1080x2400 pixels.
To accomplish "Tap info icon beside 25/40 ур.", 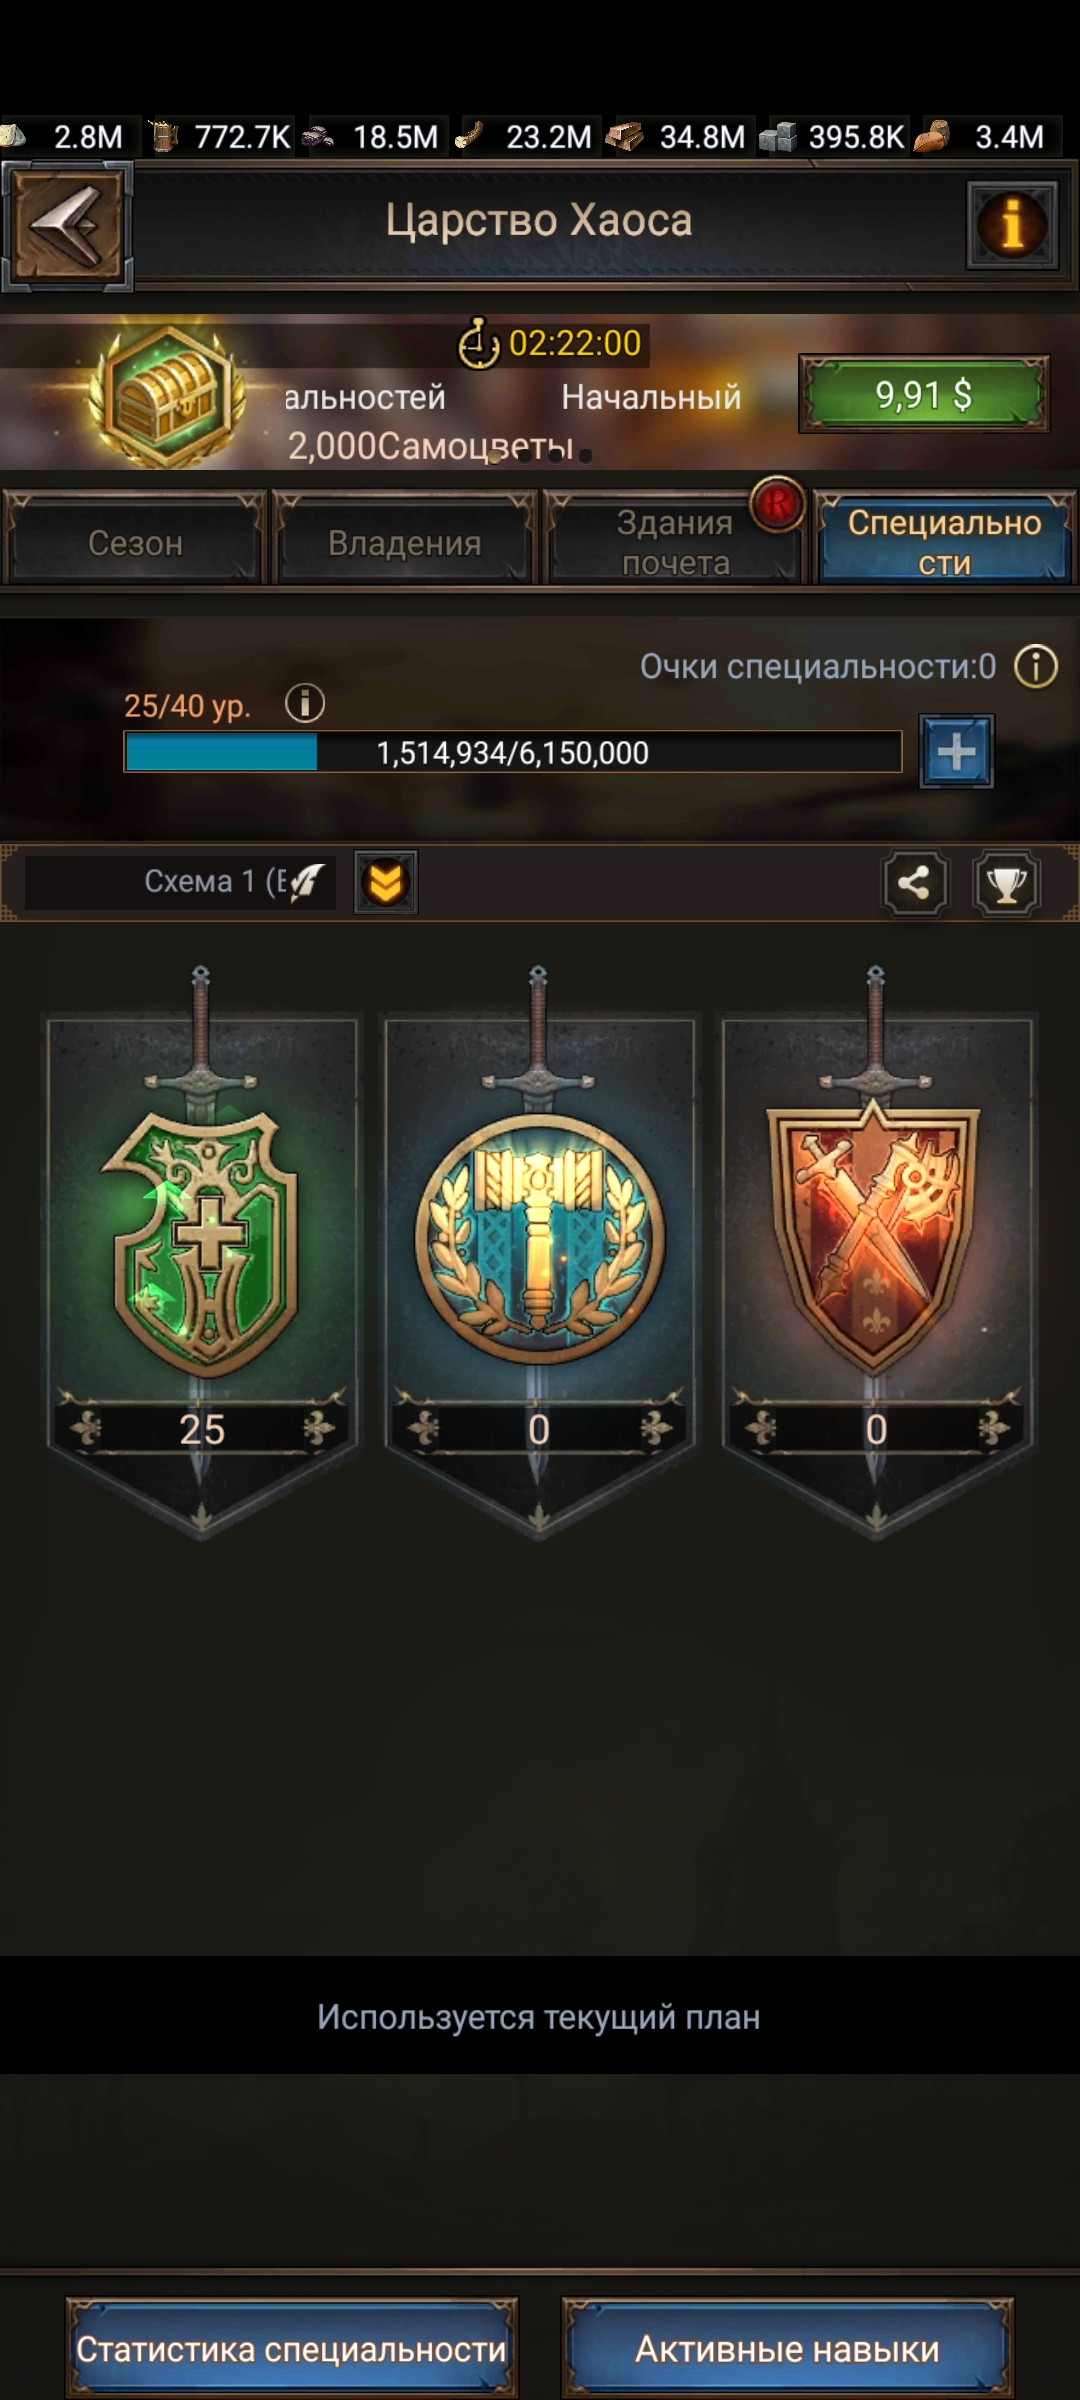I will click(x=305, y=704).
